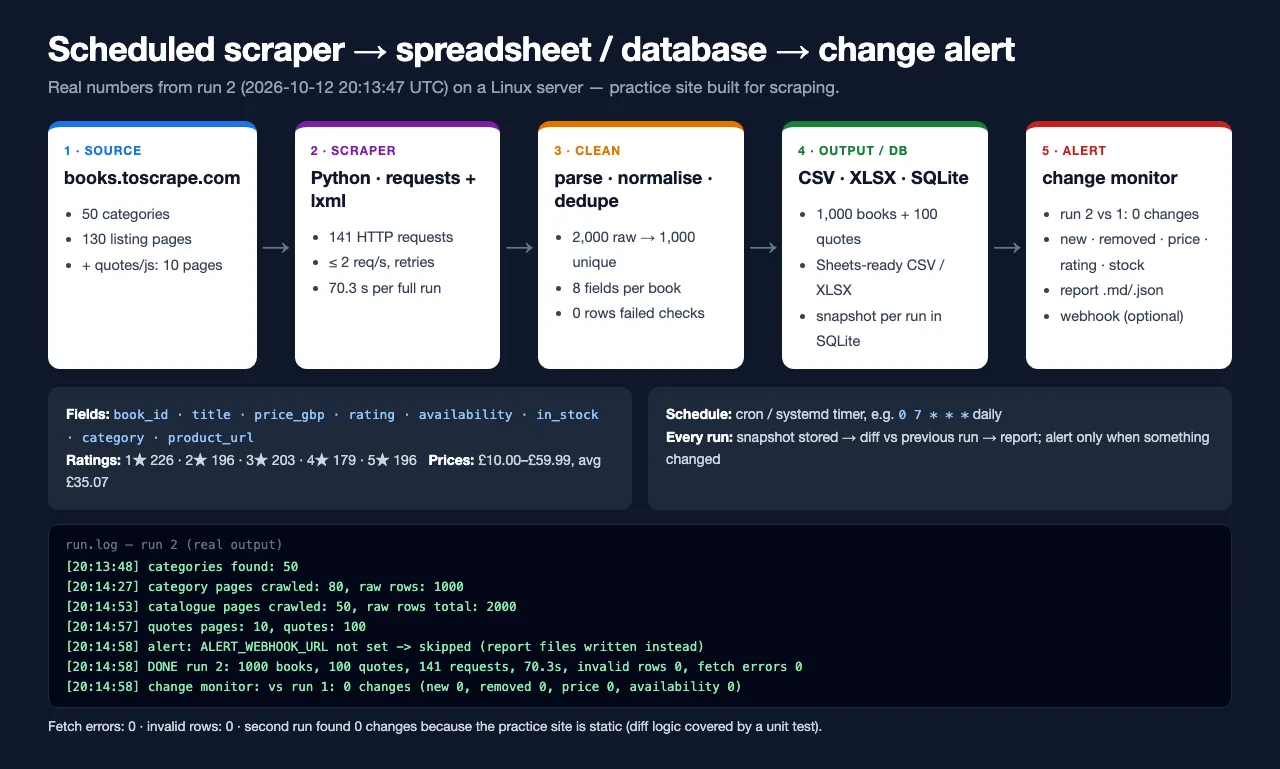Click the footer note starting "Fetch errors: 0"
Screen dimensions: 1280x769
click(x=435, y=726)
